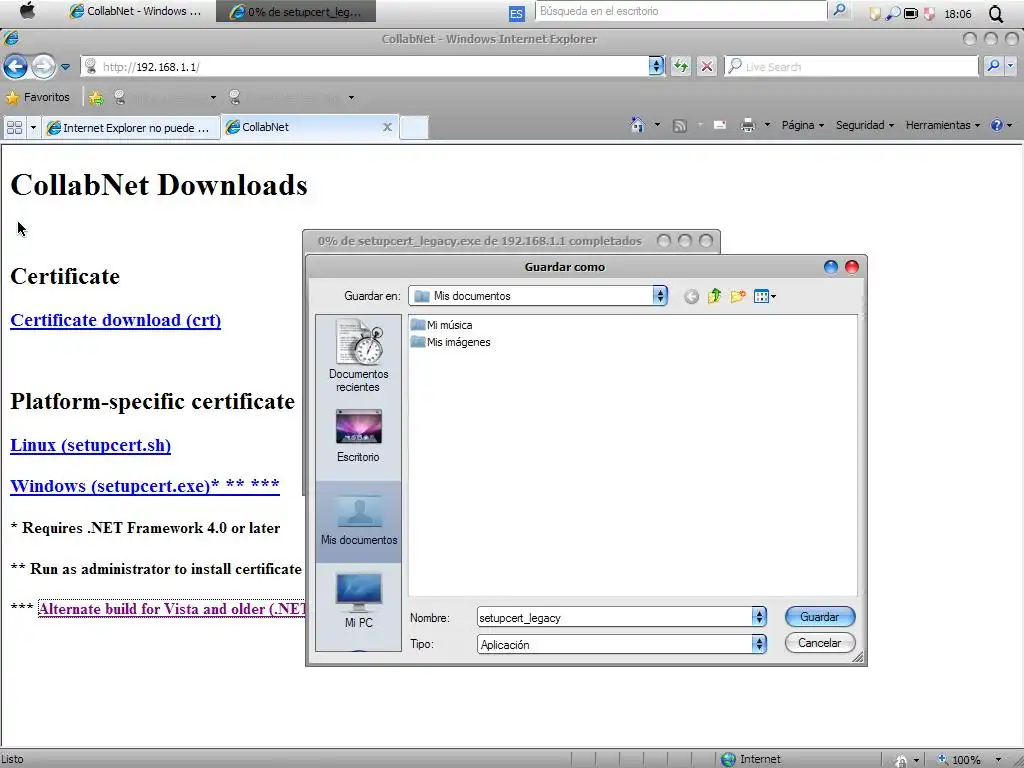
Task: Select Documentos recientes in the places bar
Action: [359, 356]
